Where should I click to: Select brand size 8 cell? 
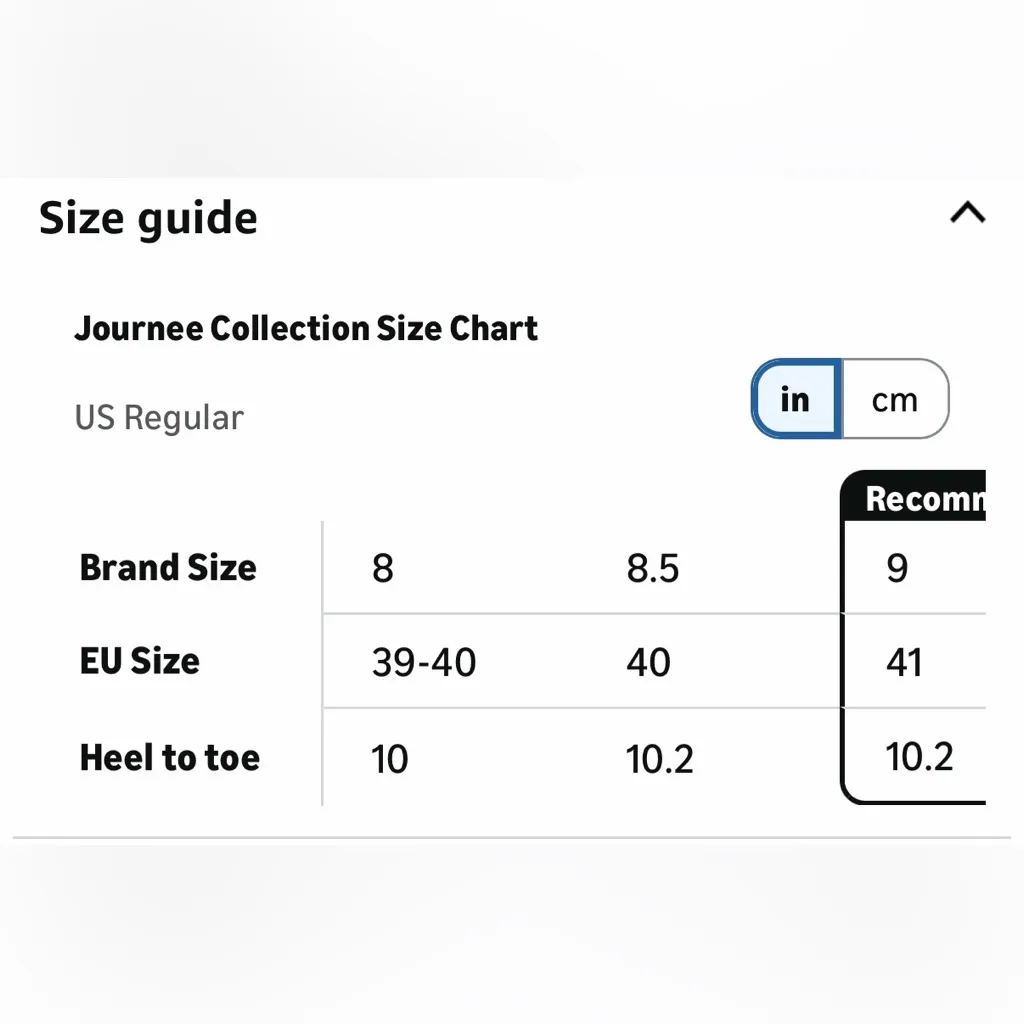[x=383, y=568]
